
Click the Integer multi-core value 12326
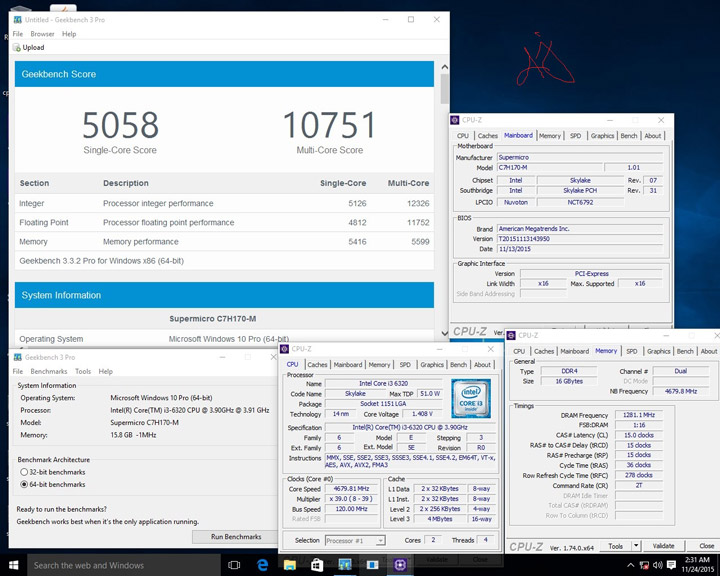pyautogui.click(x=418, y=203)
